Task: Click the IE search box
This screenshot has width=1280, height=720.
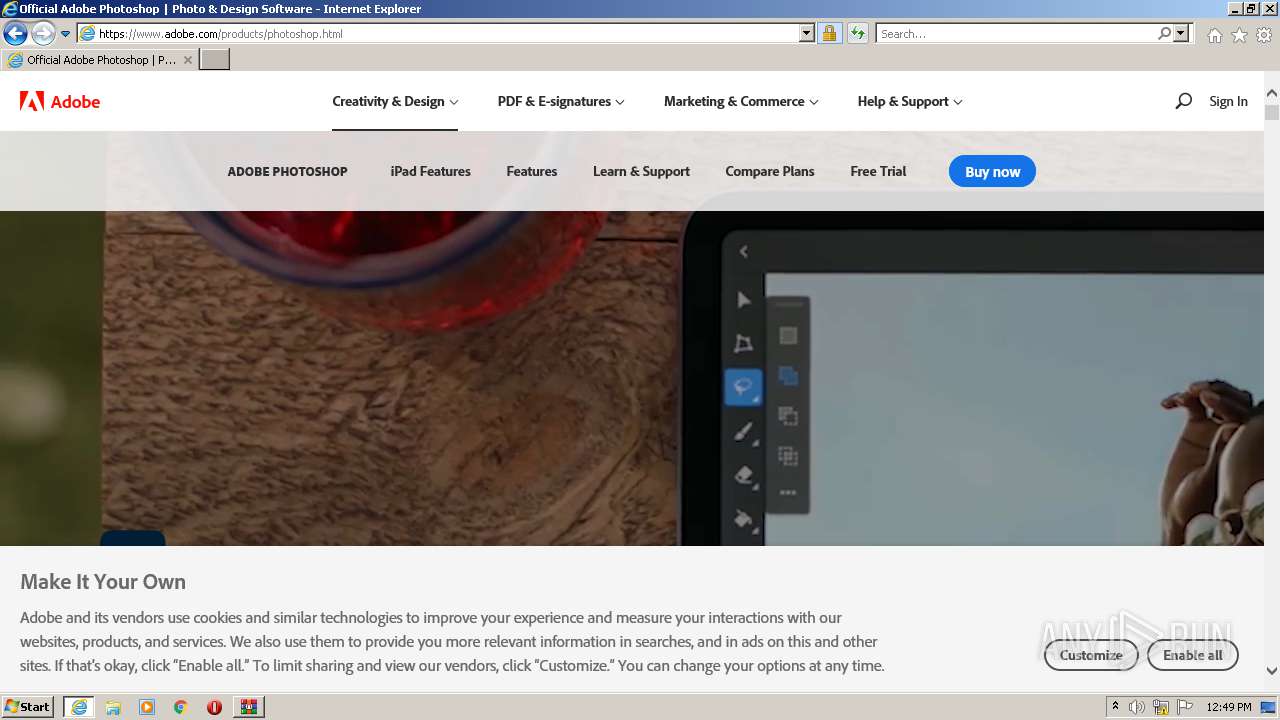Action: [1015, 33]
